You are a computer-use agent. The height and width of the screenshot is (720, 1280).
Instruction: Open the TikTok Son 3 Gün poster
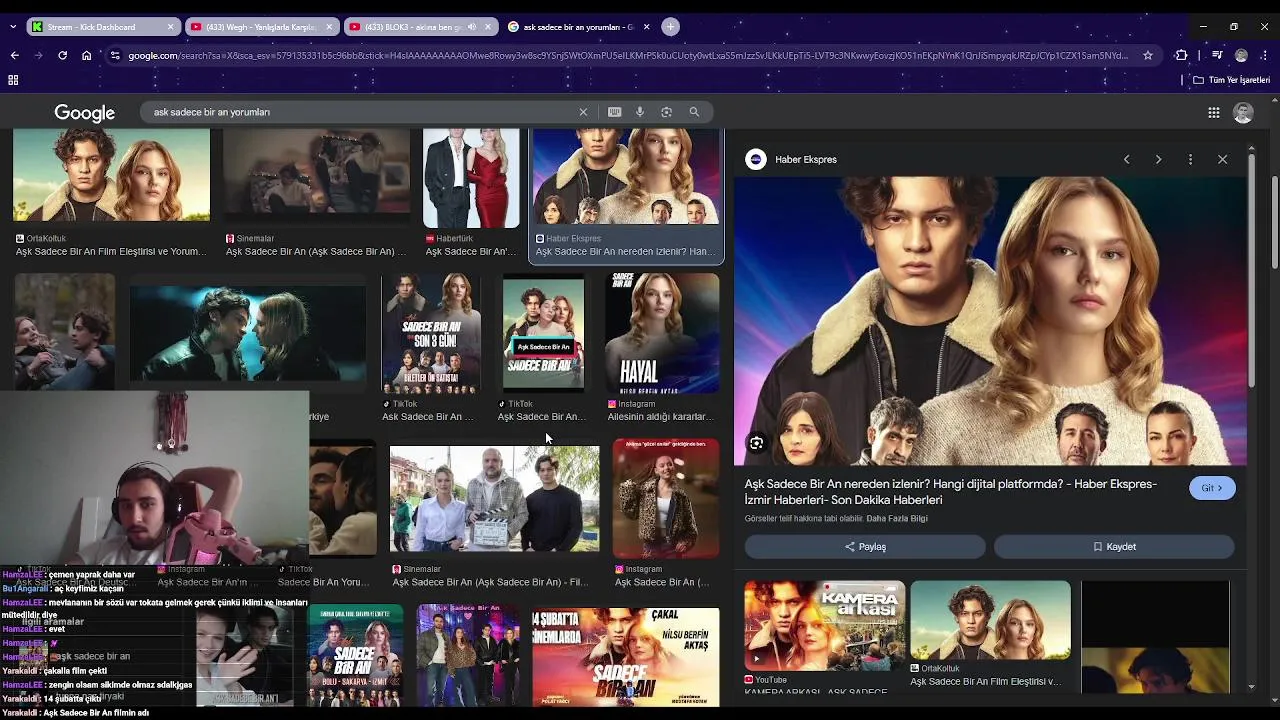430,334
